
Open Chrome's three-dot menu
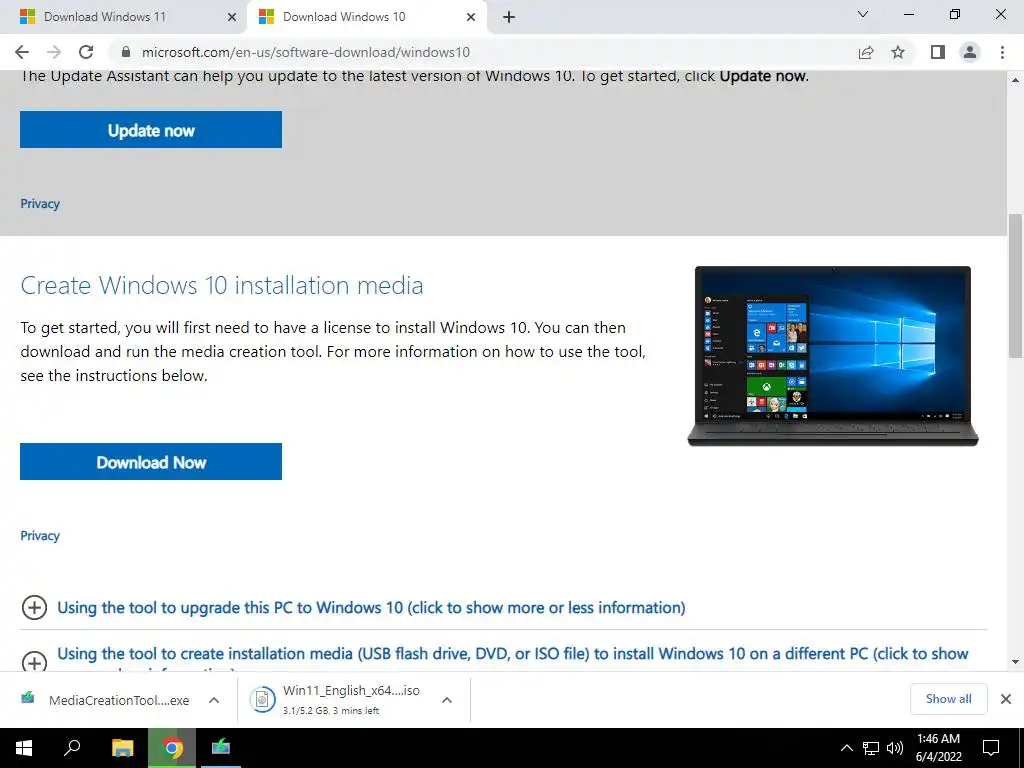(1002, 52)
